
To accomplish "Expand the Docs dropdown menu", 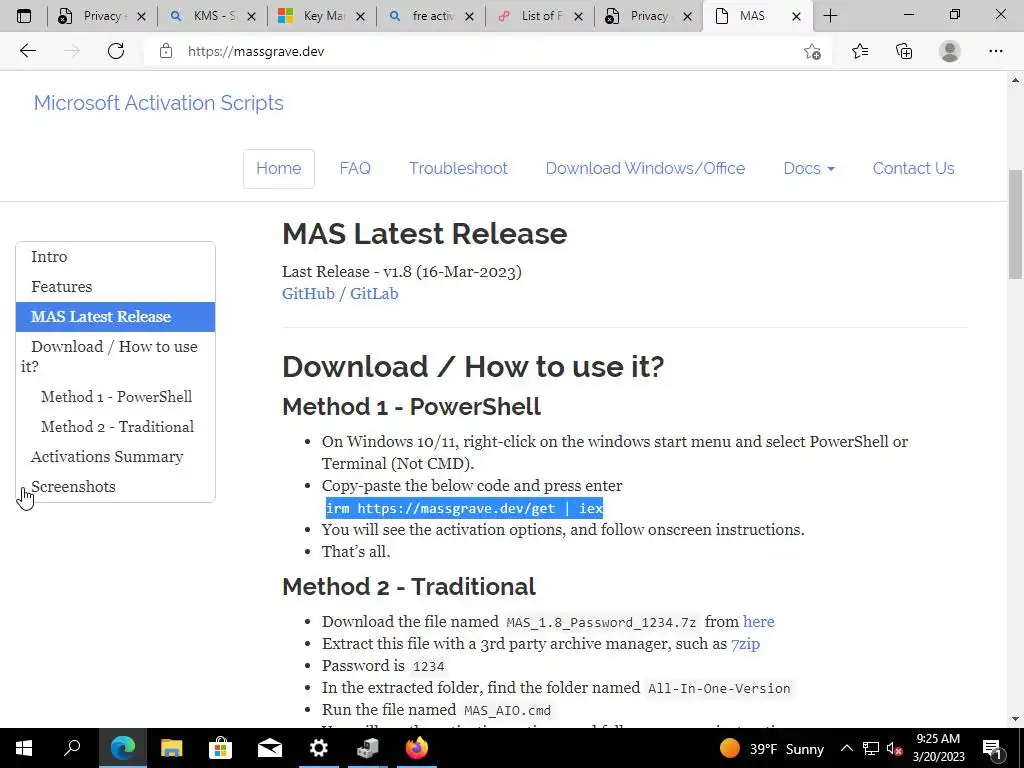I will coord(808,168).
